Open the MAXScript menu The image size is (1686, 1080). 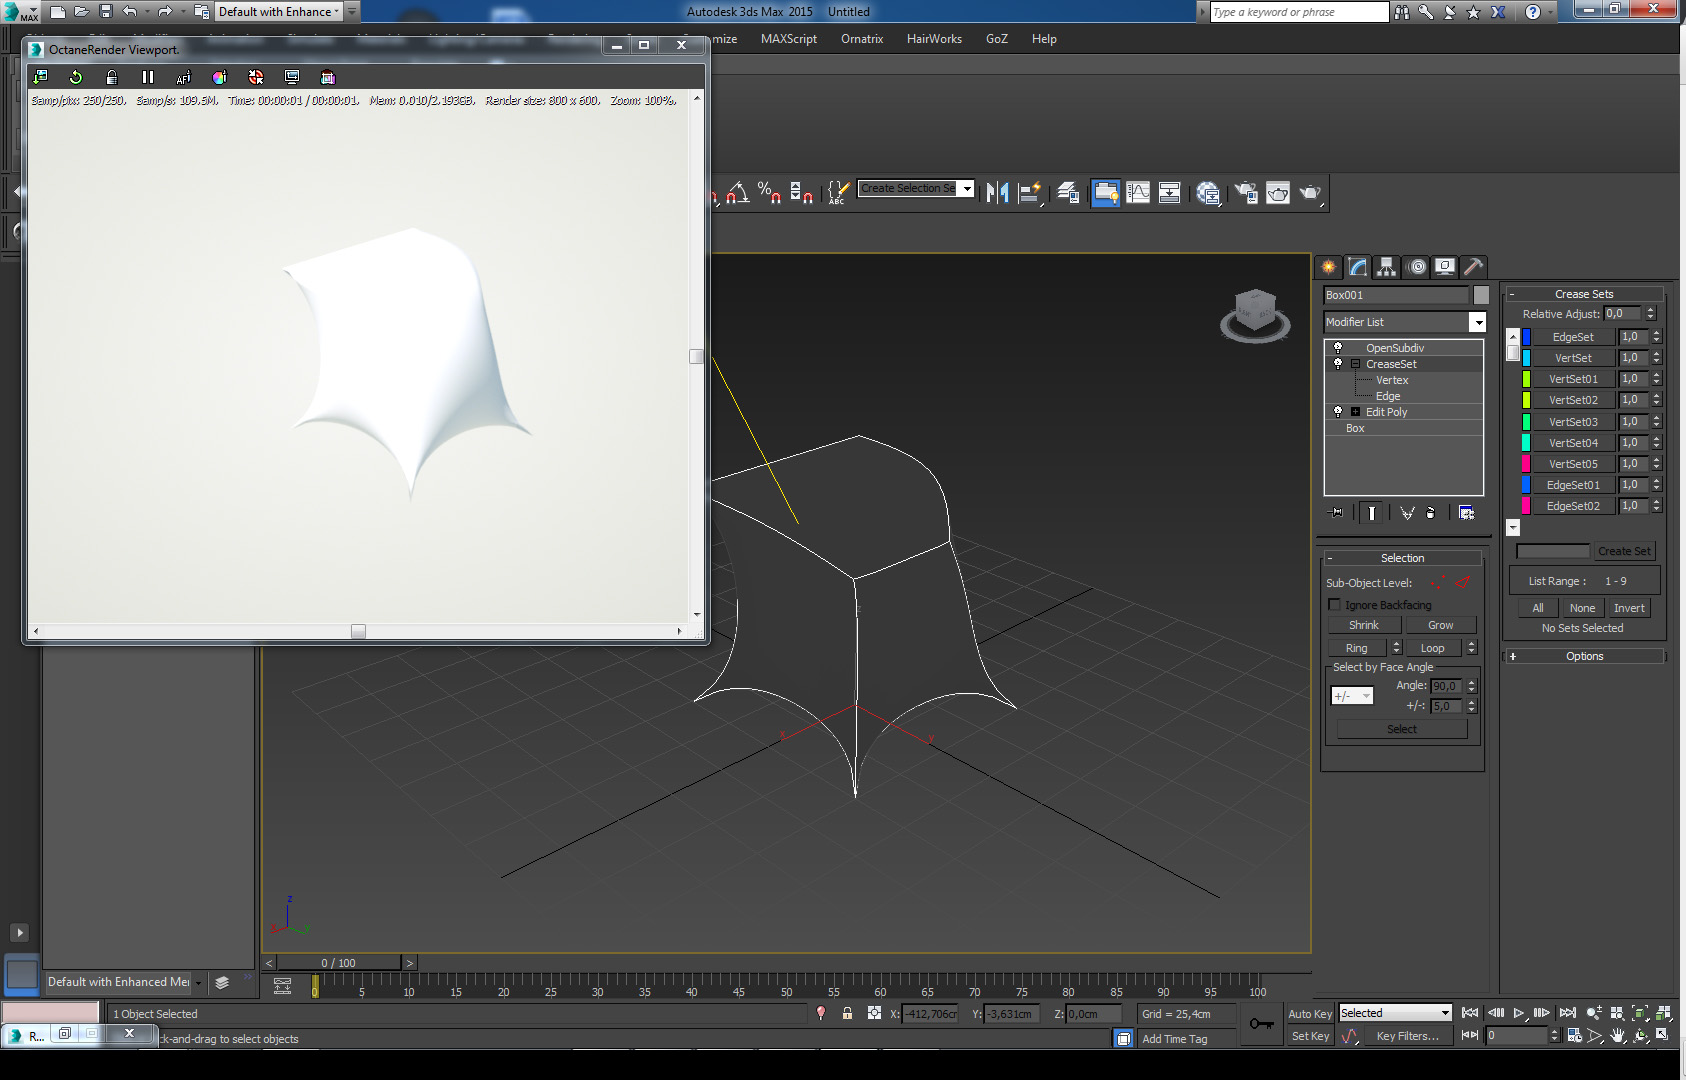(788, 39)
